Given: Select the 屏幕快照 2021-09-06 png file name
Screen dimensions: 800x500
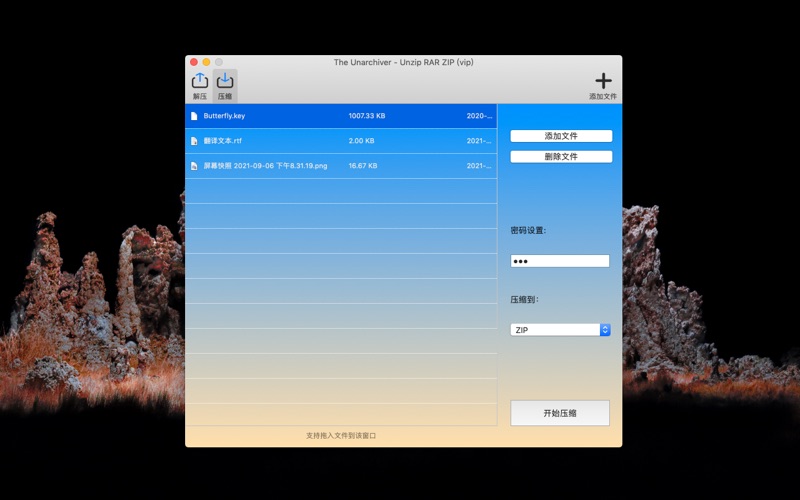Looking at the screenshot, I should pyautogui.click(x=265, y=166).
